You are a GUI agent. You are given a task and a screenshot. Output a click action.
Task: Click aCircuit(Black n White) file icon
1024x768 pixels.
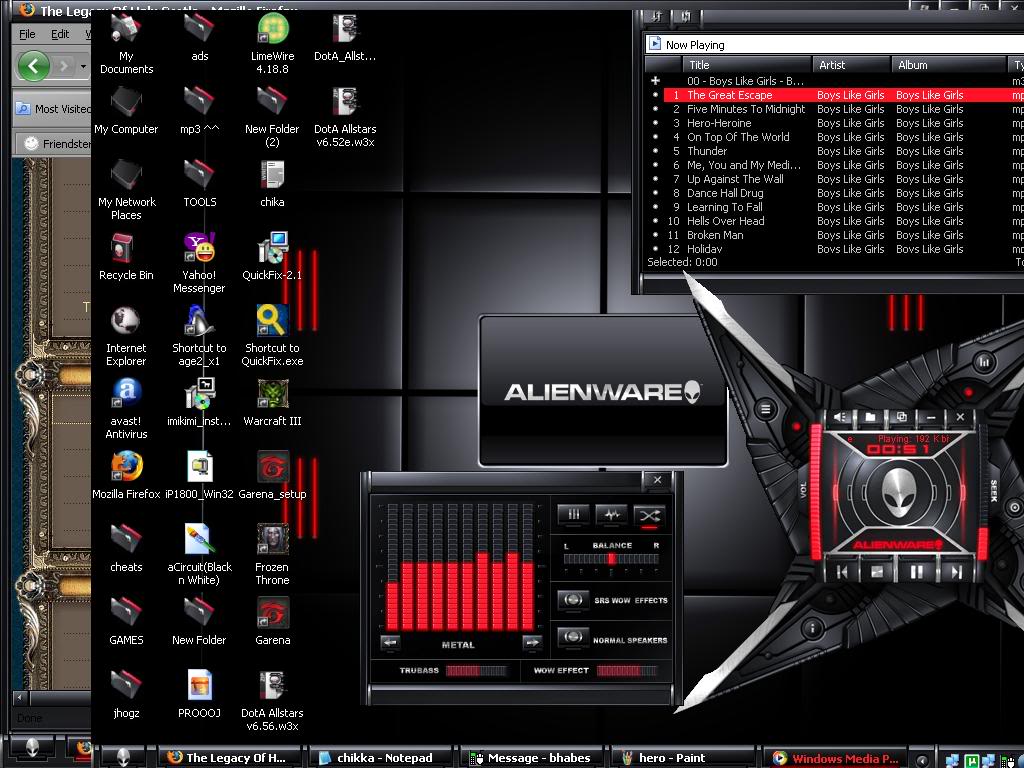click(199, 555)
